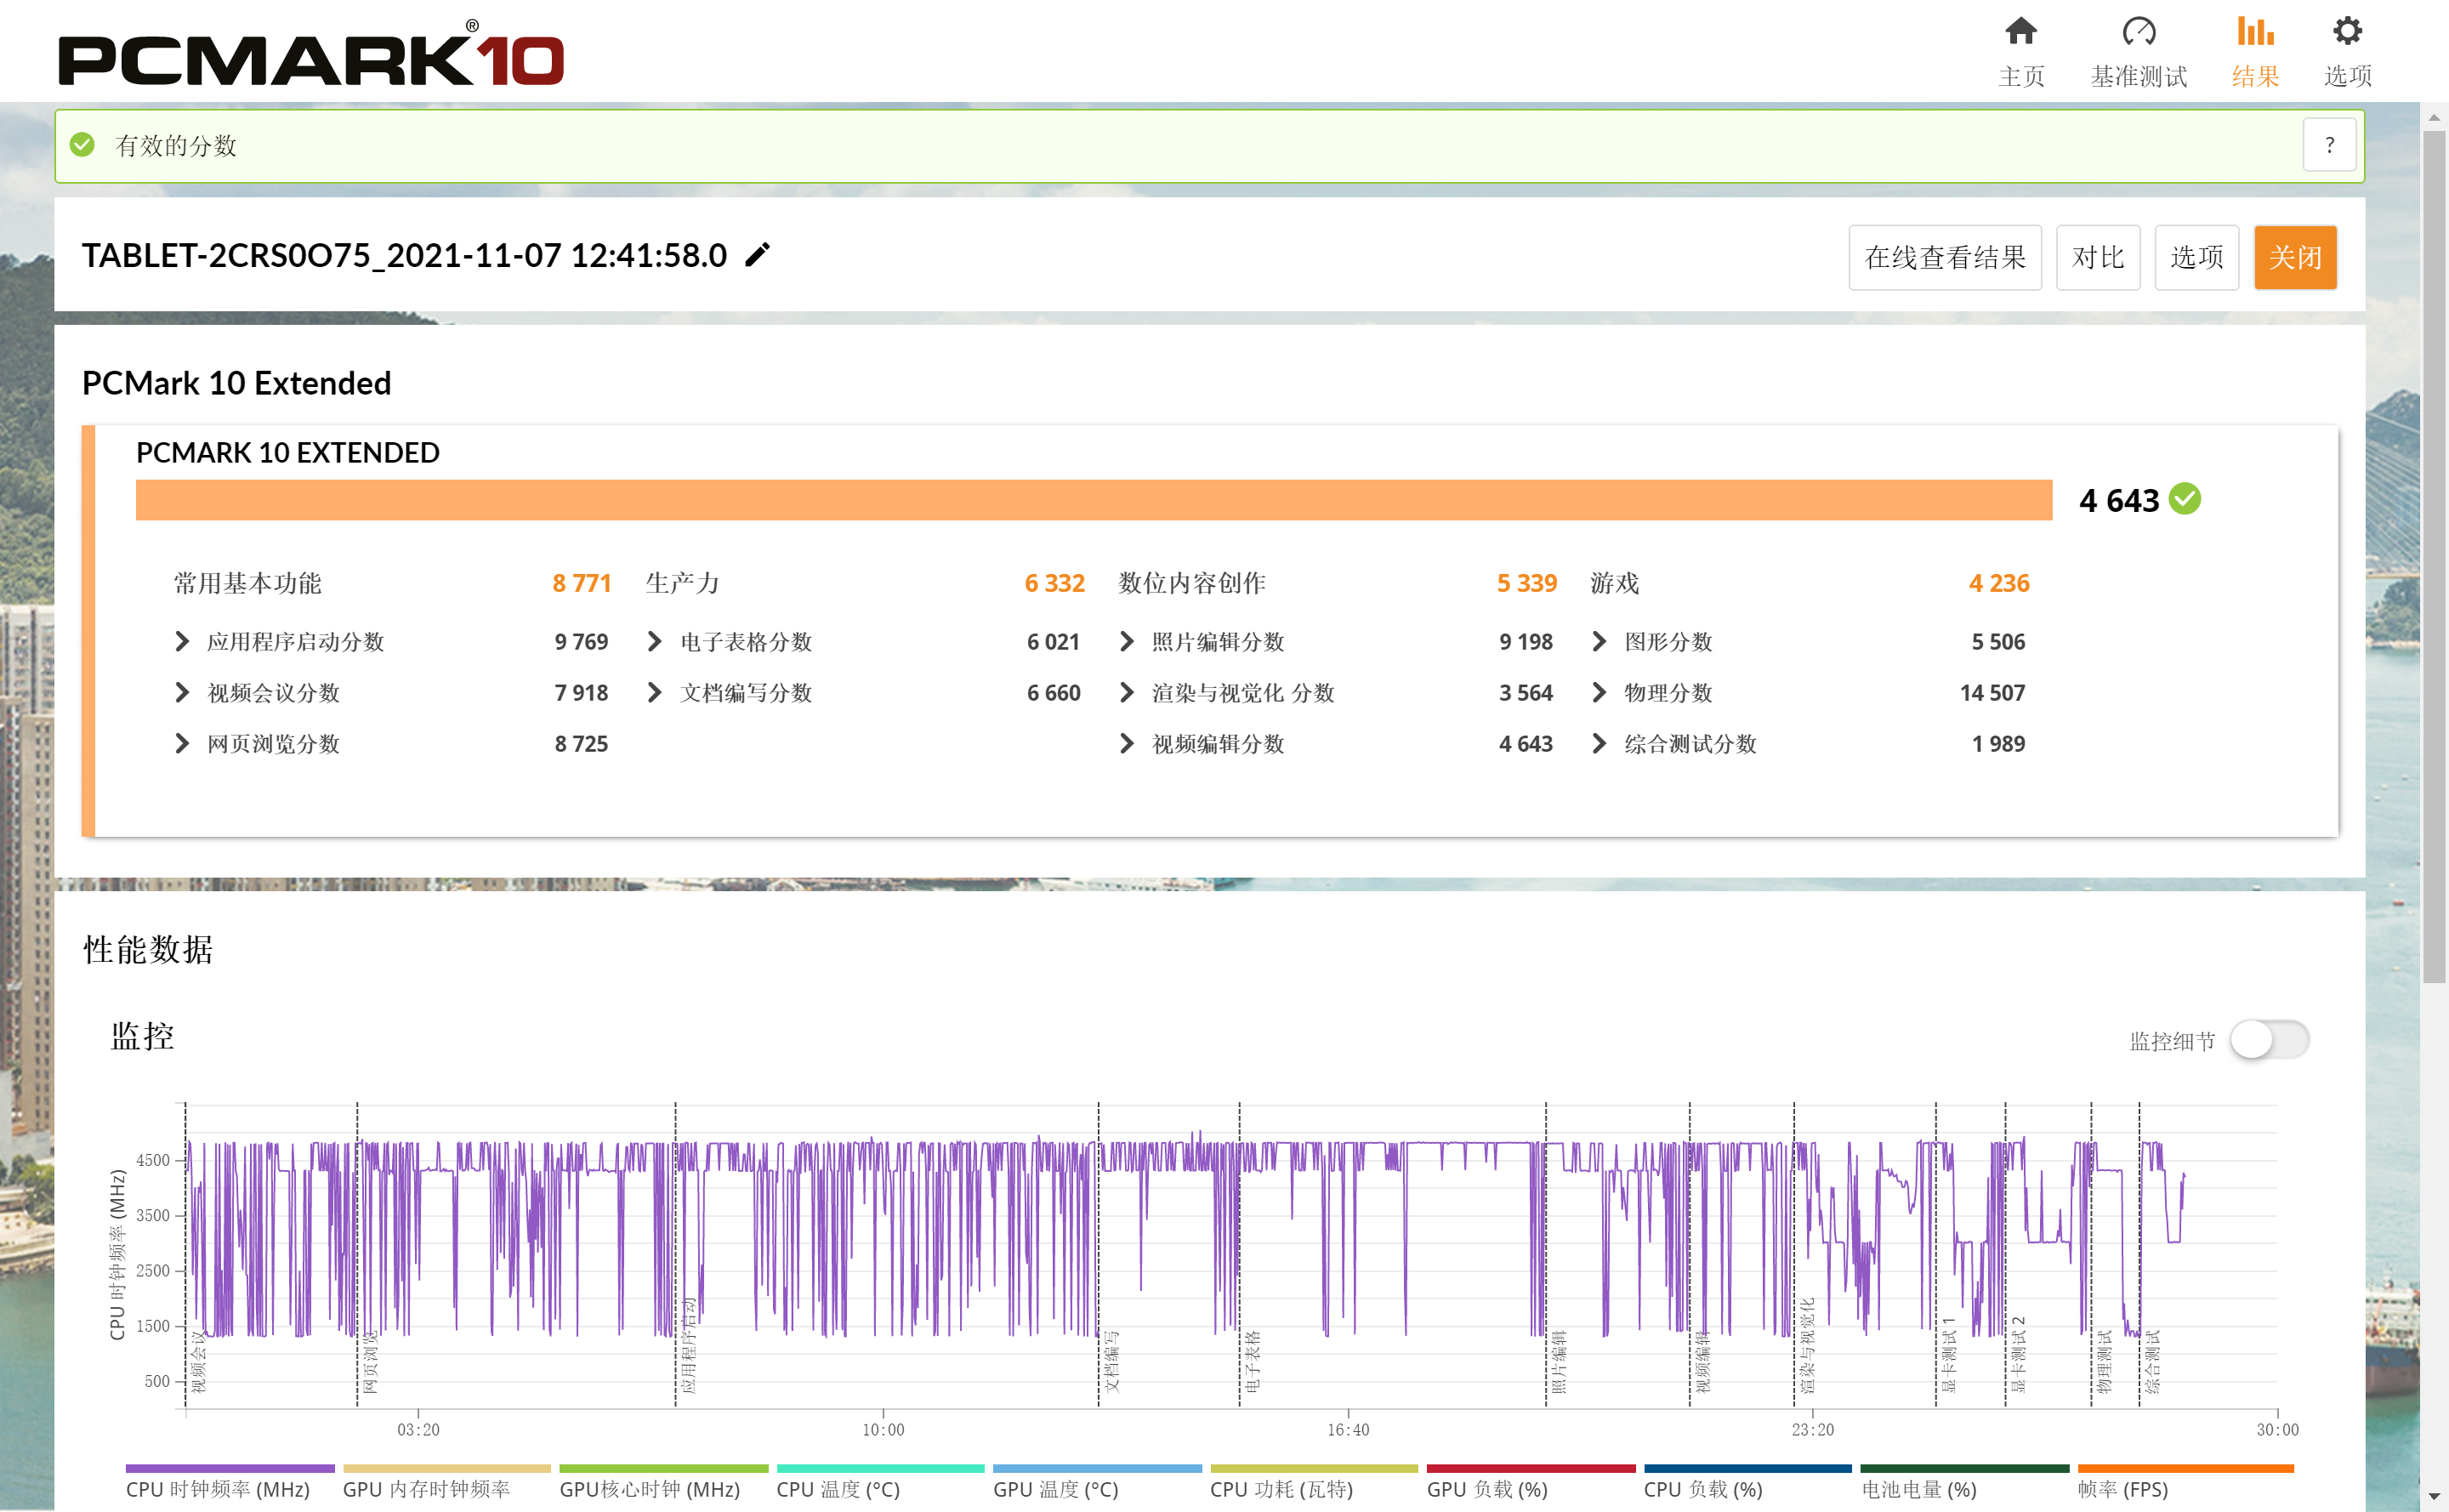Click the valid score green check icon
Image resolution: width=2449 pixels, height=1512 pixels.
pyautogui.click(x=83, y=146)
